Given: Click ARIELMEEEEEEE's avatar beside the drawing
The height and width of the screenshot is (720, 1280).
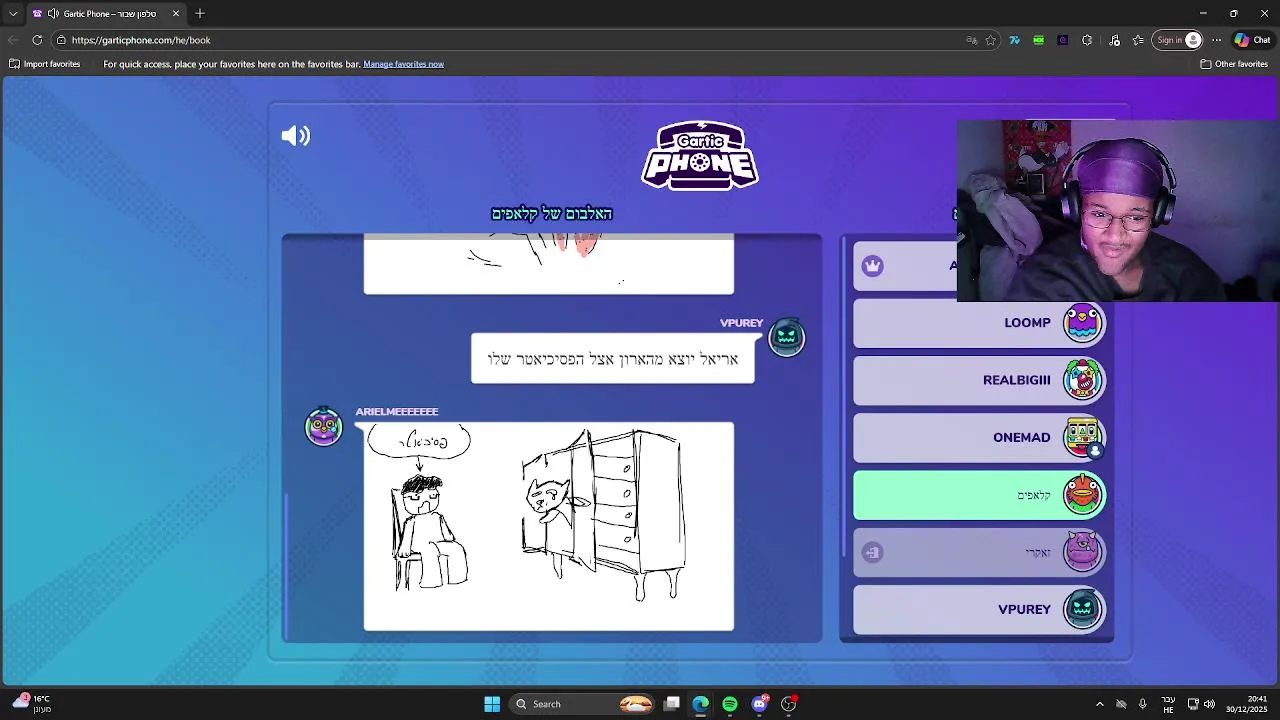Looking at the screenshot, I should 323,426.
